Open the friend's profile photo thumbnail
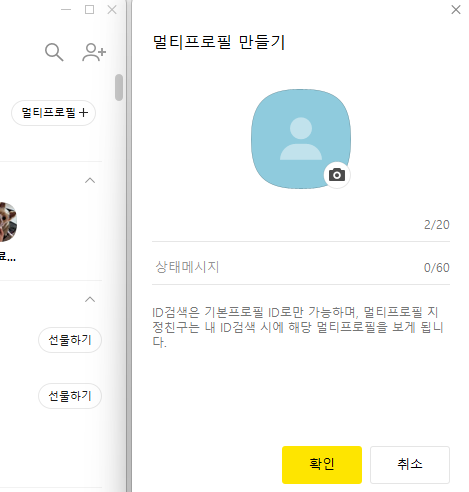This screenshot has height=492, width=469. [x=8, y=222]
